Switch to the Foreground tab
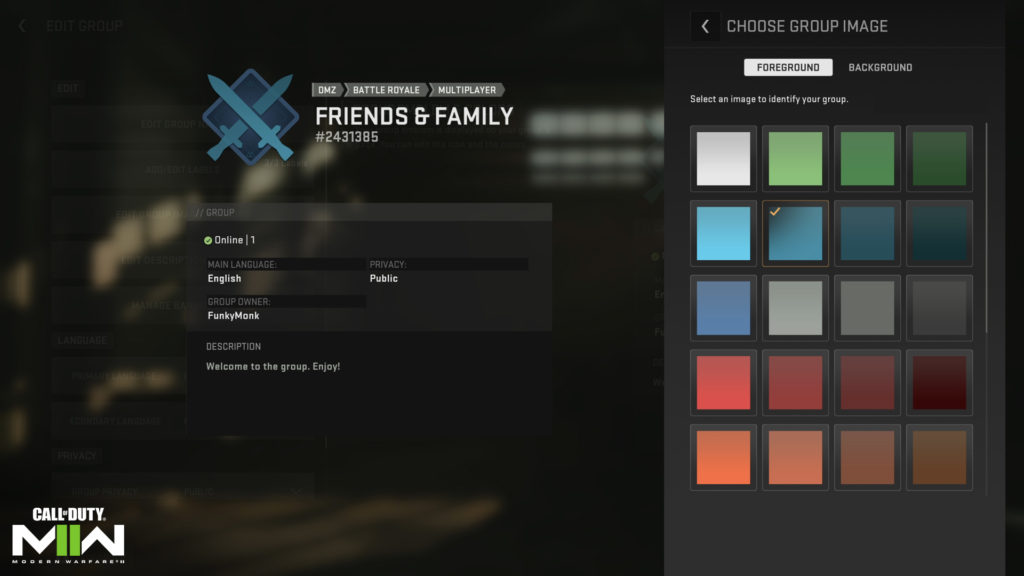The image size is (1024, 576). [787, 67]
